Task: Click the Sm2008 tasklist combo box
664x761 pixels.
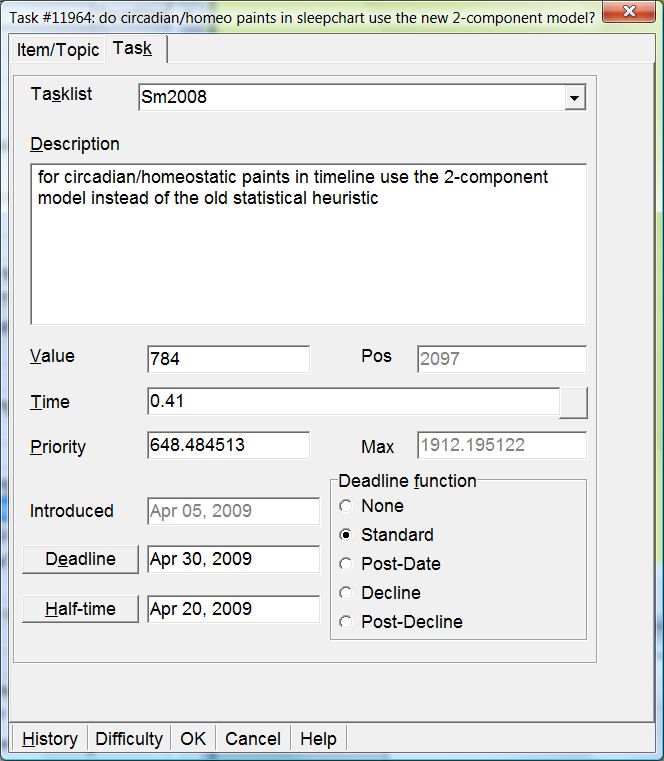Action: tap(350, 98)
